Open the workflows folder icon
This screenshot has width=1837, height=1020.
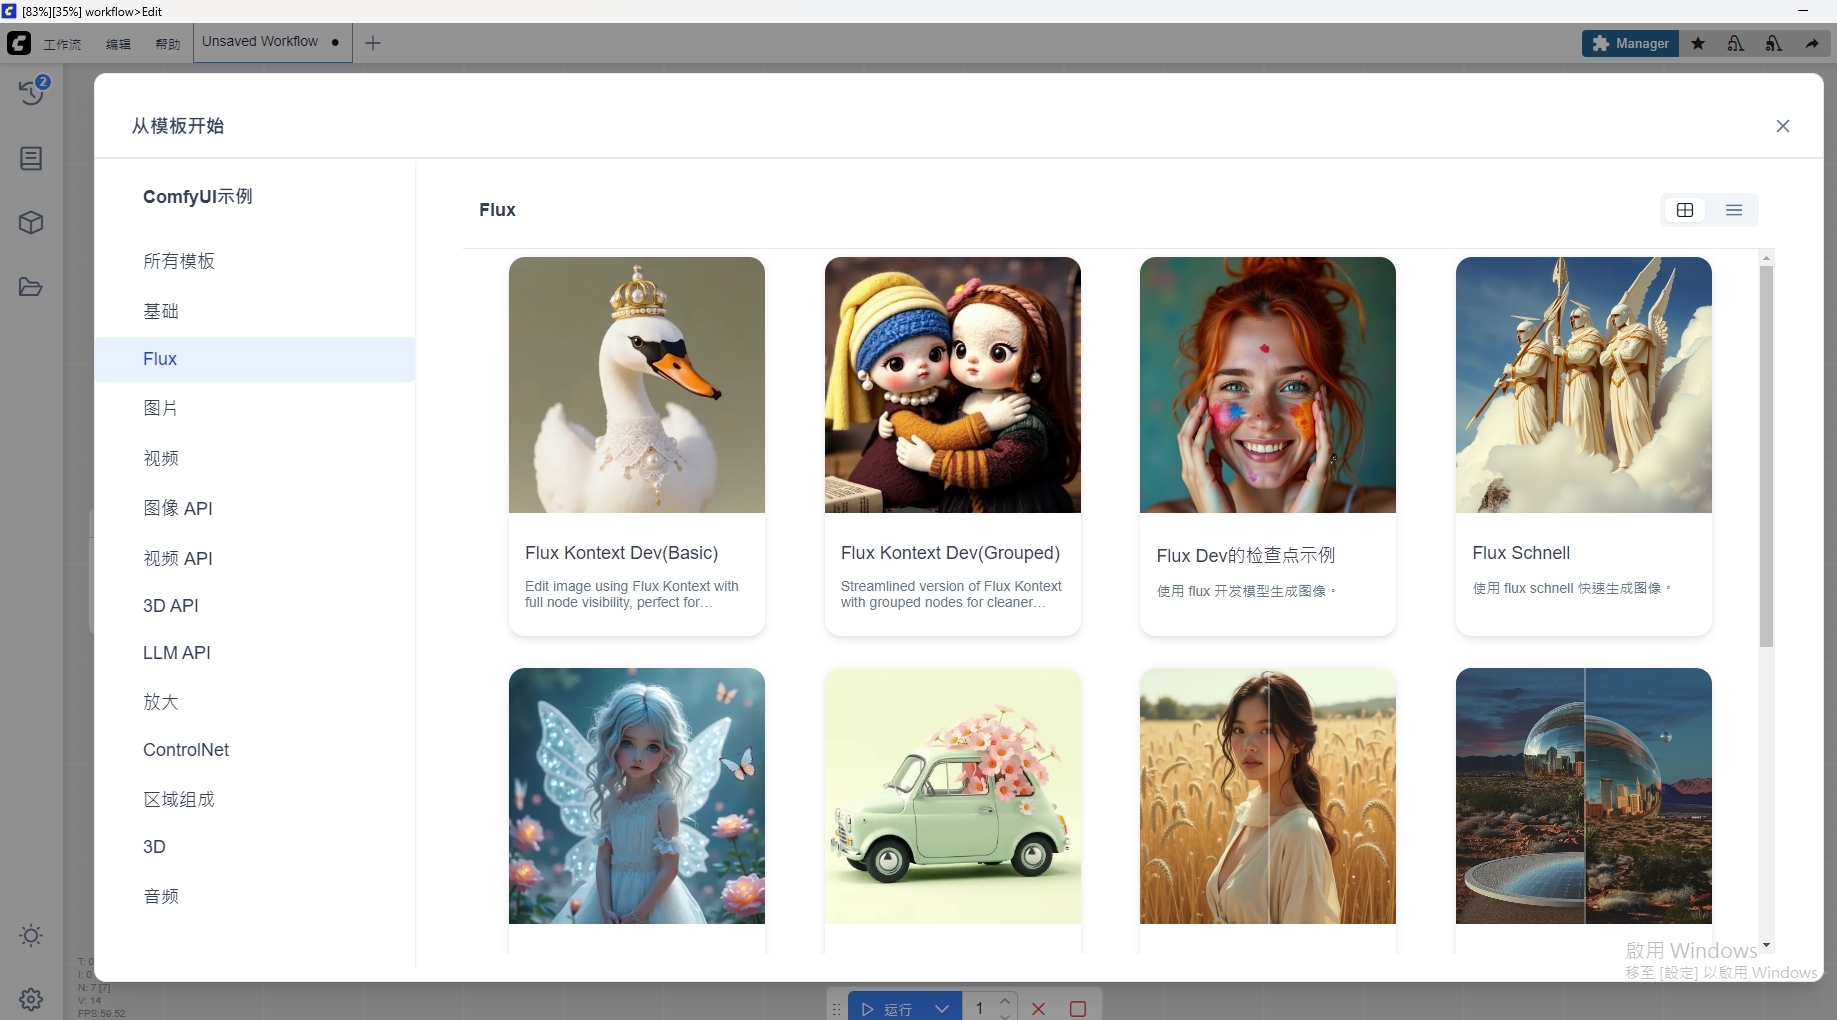[x=31, y=287]
